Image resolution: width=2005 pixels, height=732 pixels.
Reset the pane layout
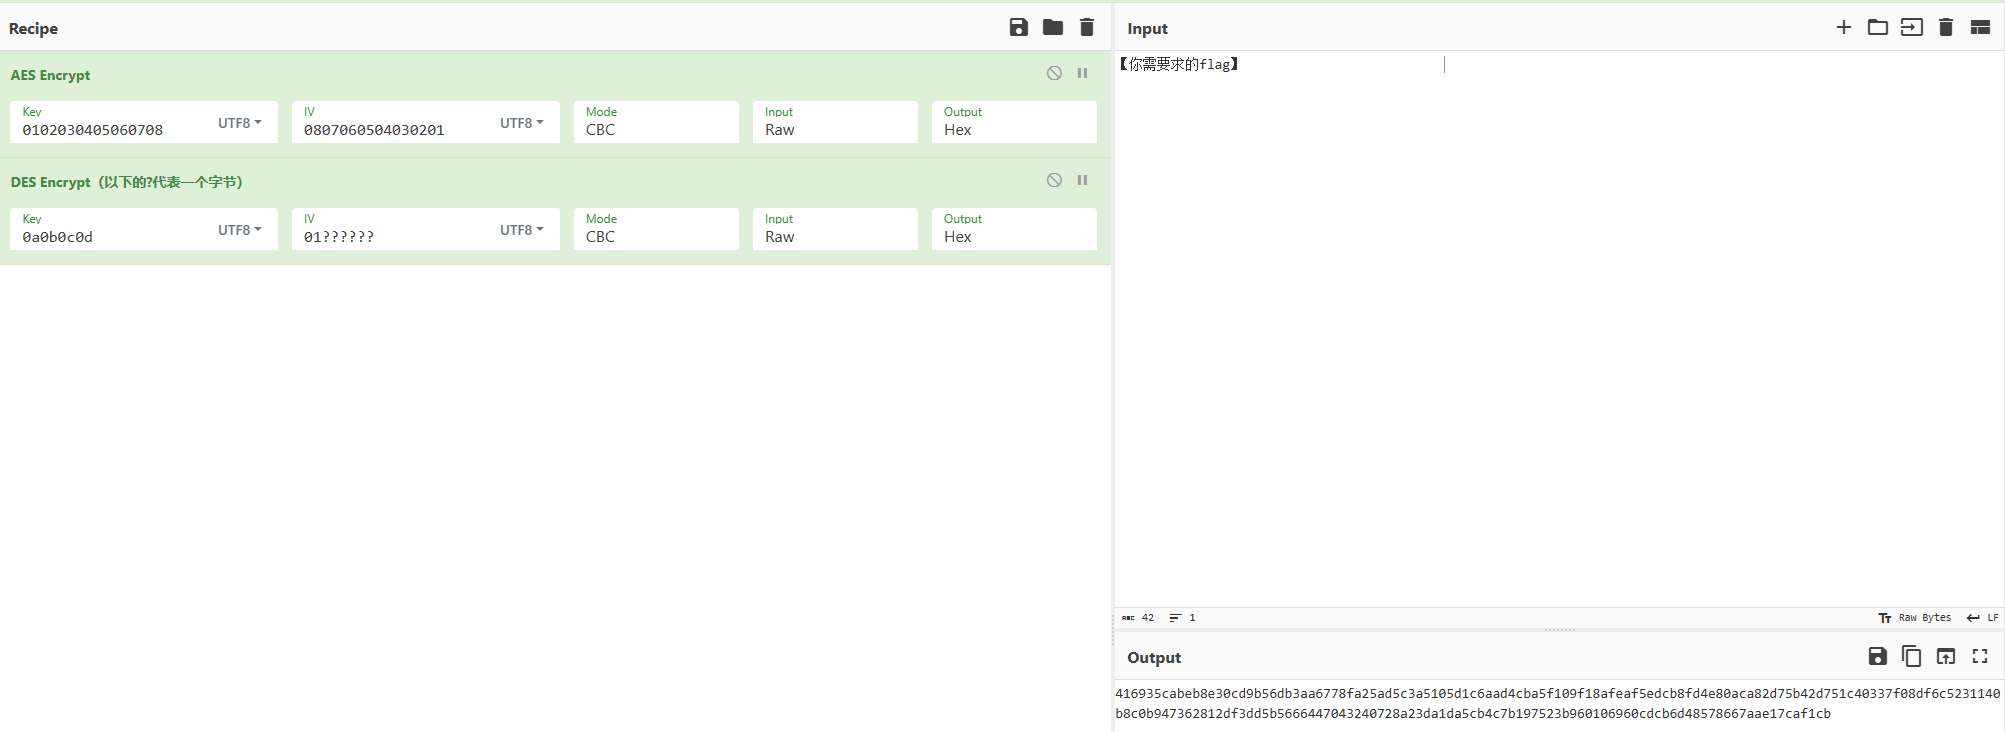[x=1980, y=27]
